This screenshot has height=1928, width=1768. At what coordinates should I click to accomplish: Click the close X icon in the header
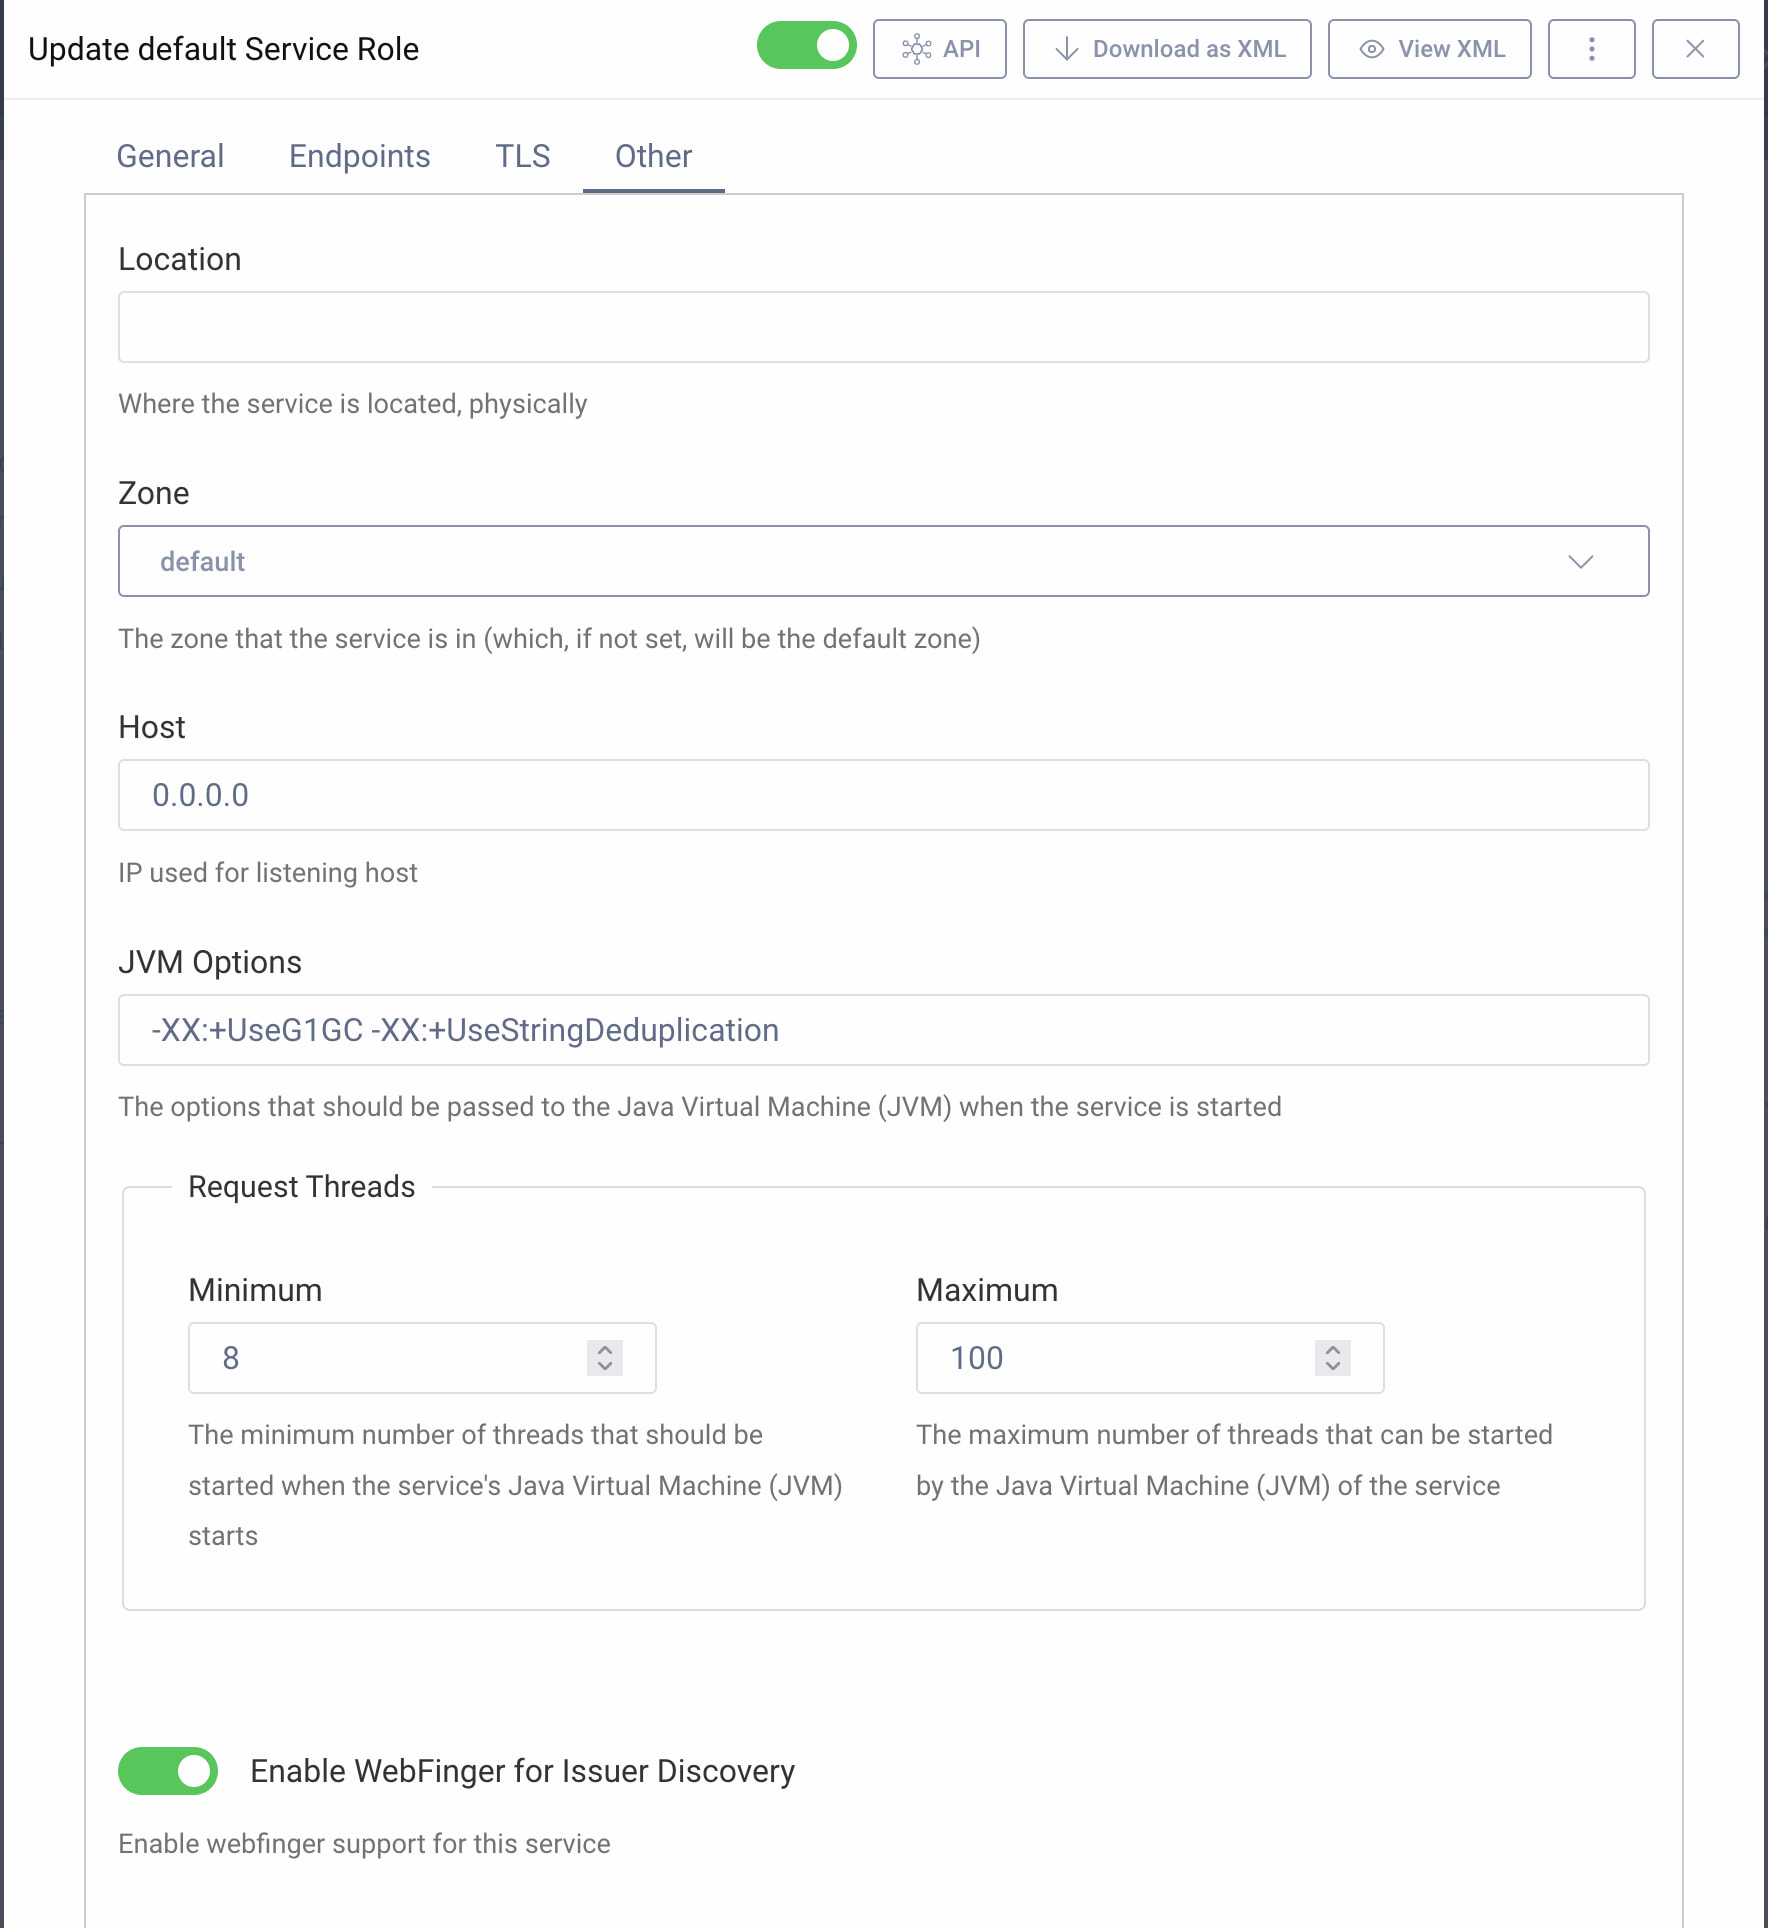pyautogui.click(x=1695, y=48)
